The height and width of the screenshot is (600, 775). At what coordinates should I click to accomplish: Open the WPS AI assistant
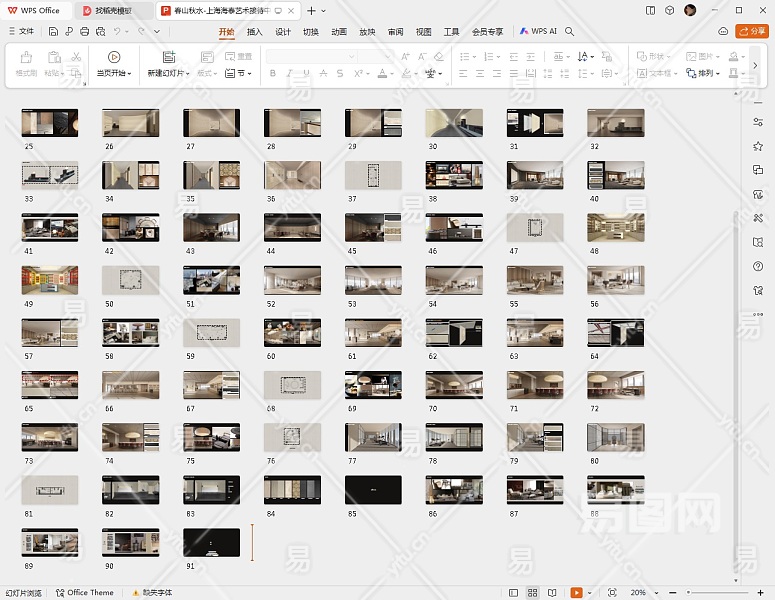coord(538,31)
